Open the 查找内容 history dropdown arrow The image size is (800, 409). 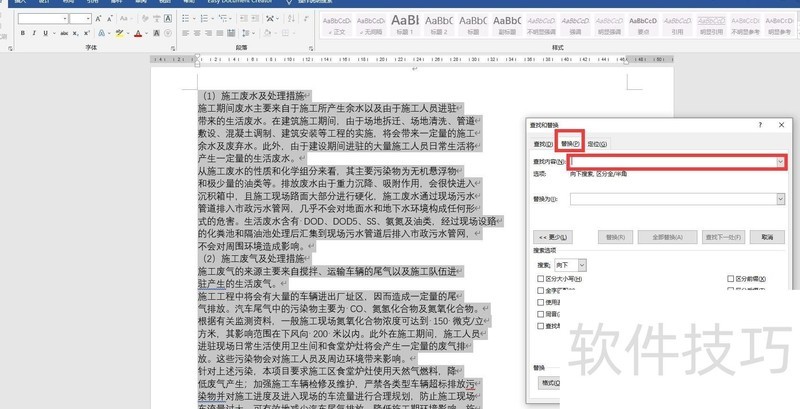[780, 162]
